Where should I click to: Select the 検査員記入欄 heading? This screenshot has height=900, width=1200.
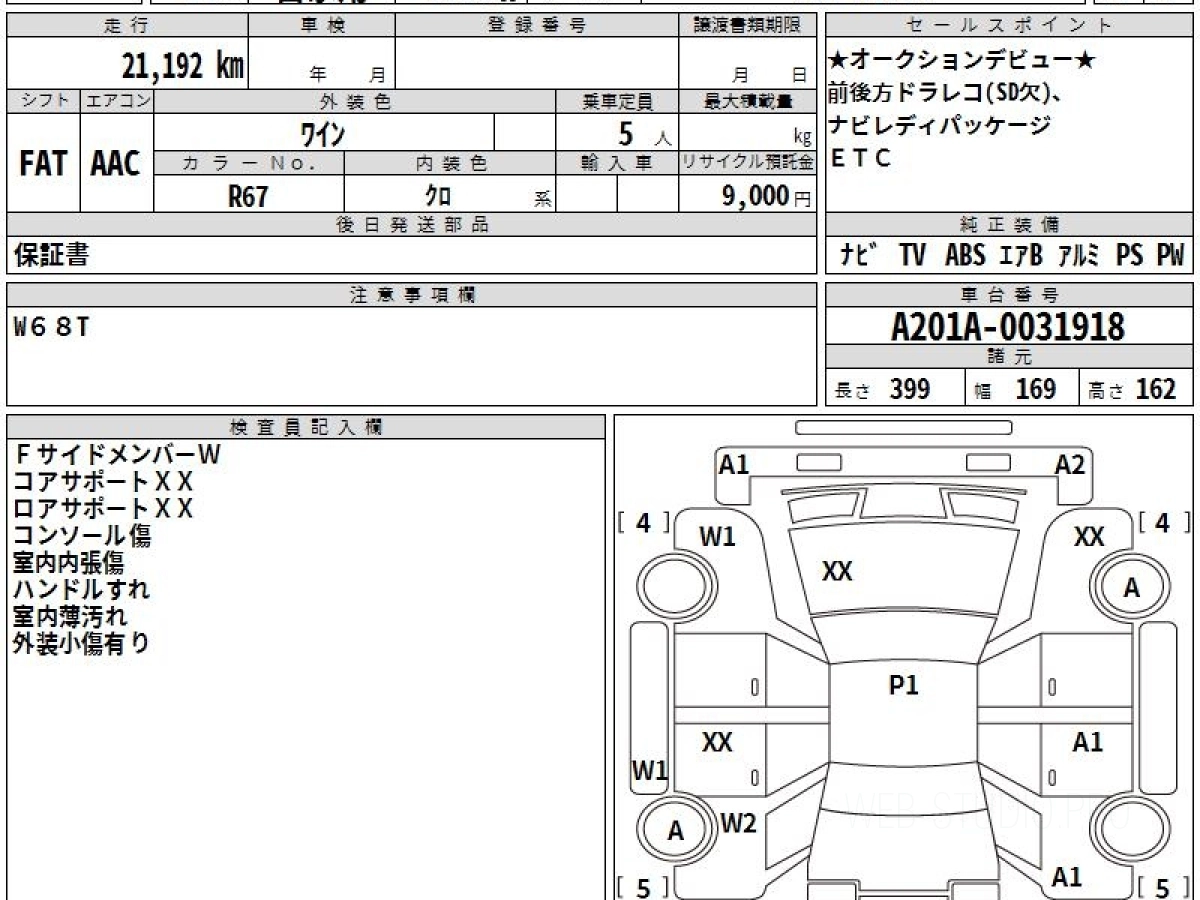tap(306, 427)
